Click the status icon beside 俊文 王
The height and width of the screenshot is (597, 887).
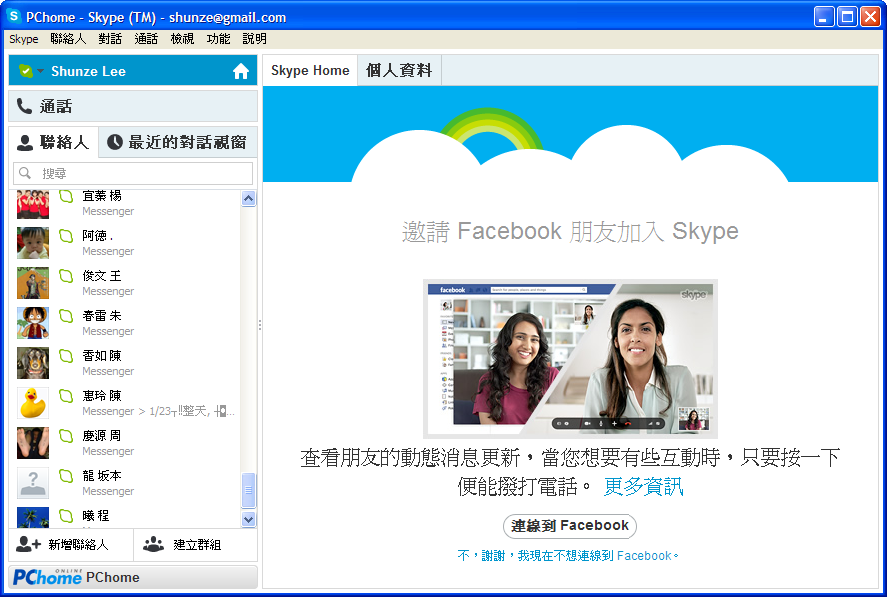[x=66, y=276]
